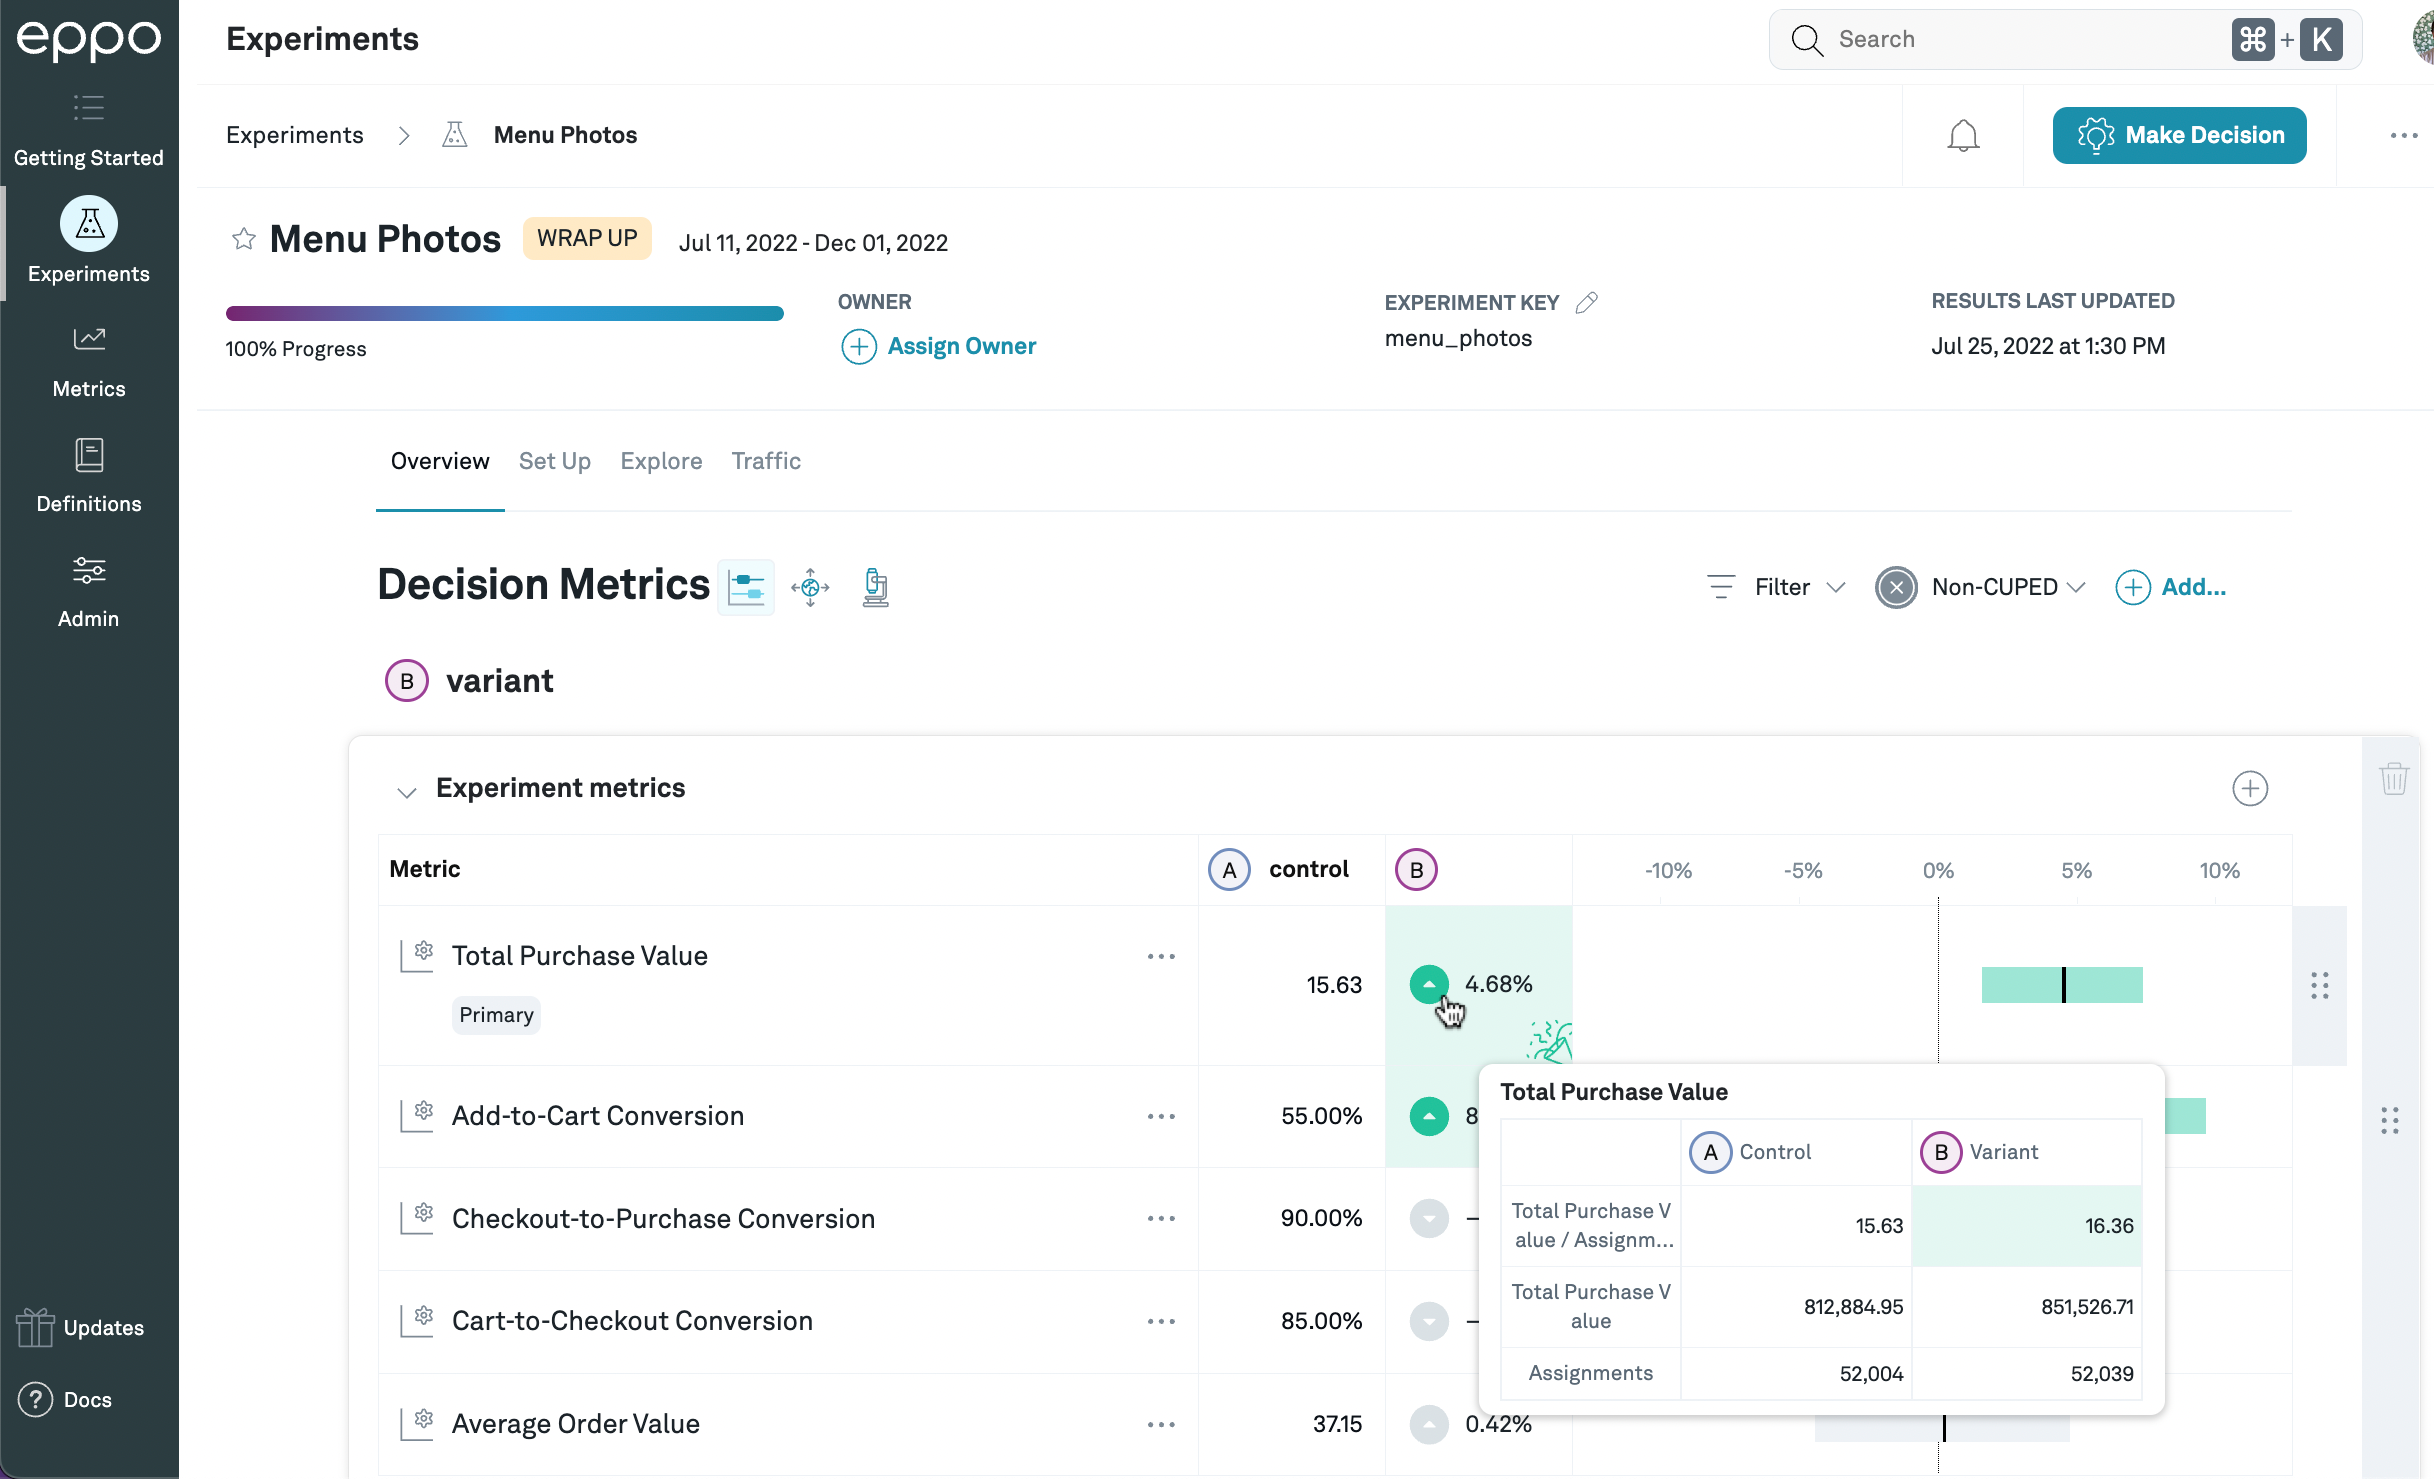
Task: Click the Make Decision button
Action: coord(2179,135)
